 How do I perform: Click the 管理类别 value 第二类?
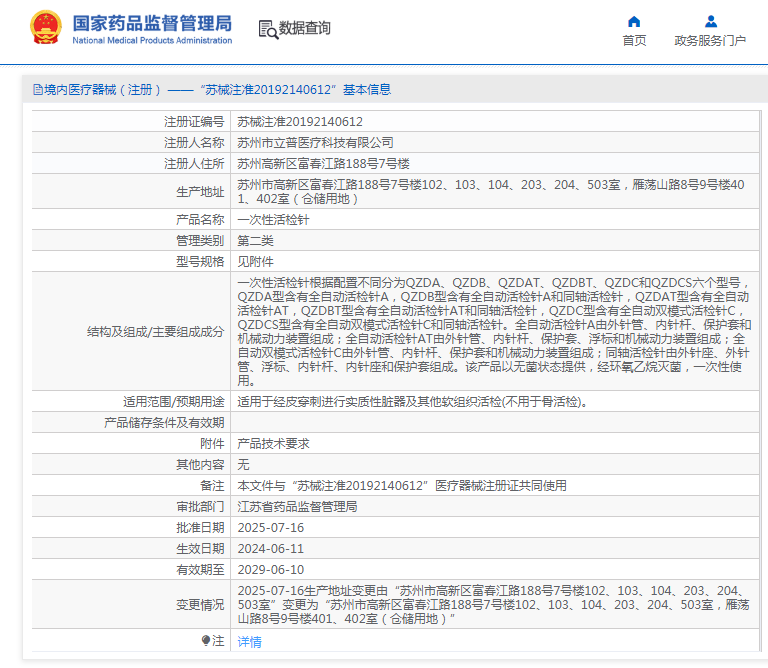[x=255, y=240]
